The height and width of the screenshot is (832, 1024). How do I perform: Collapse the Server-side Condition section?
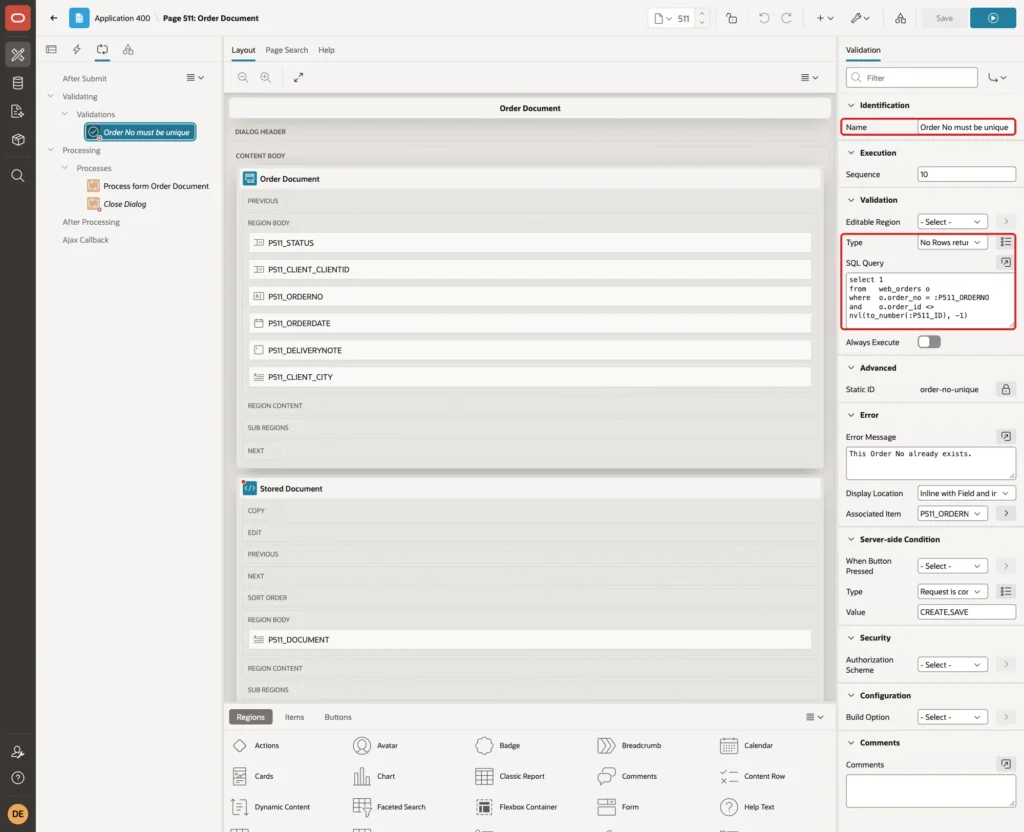pos(851,539)
